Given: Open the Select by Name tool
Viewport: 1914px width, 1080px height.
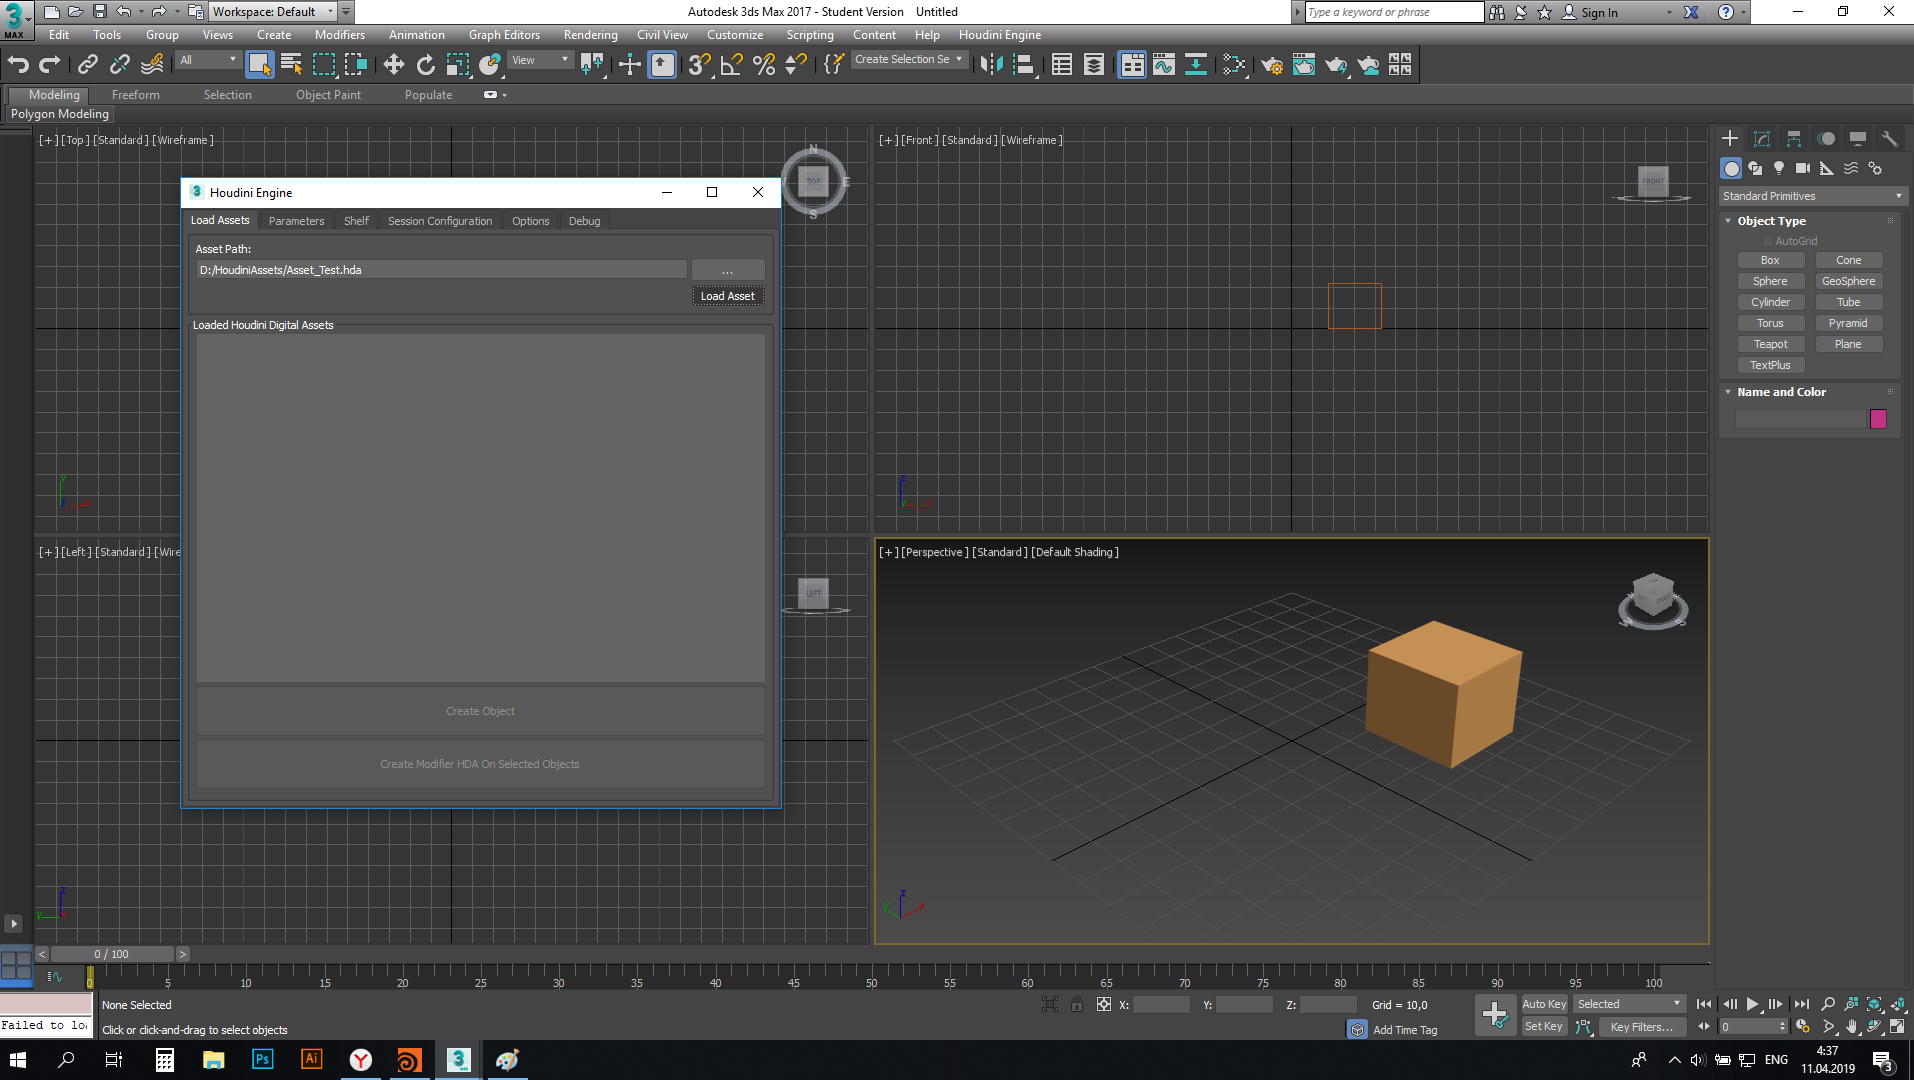Looking at the screenshot, I should 292,65.
